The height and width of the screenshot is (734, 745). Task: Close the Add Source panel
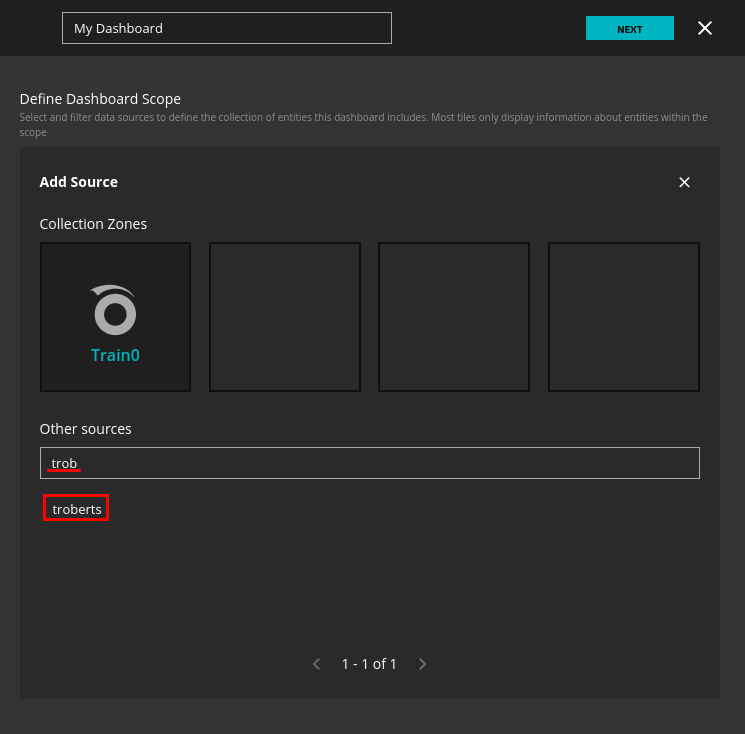684,182
